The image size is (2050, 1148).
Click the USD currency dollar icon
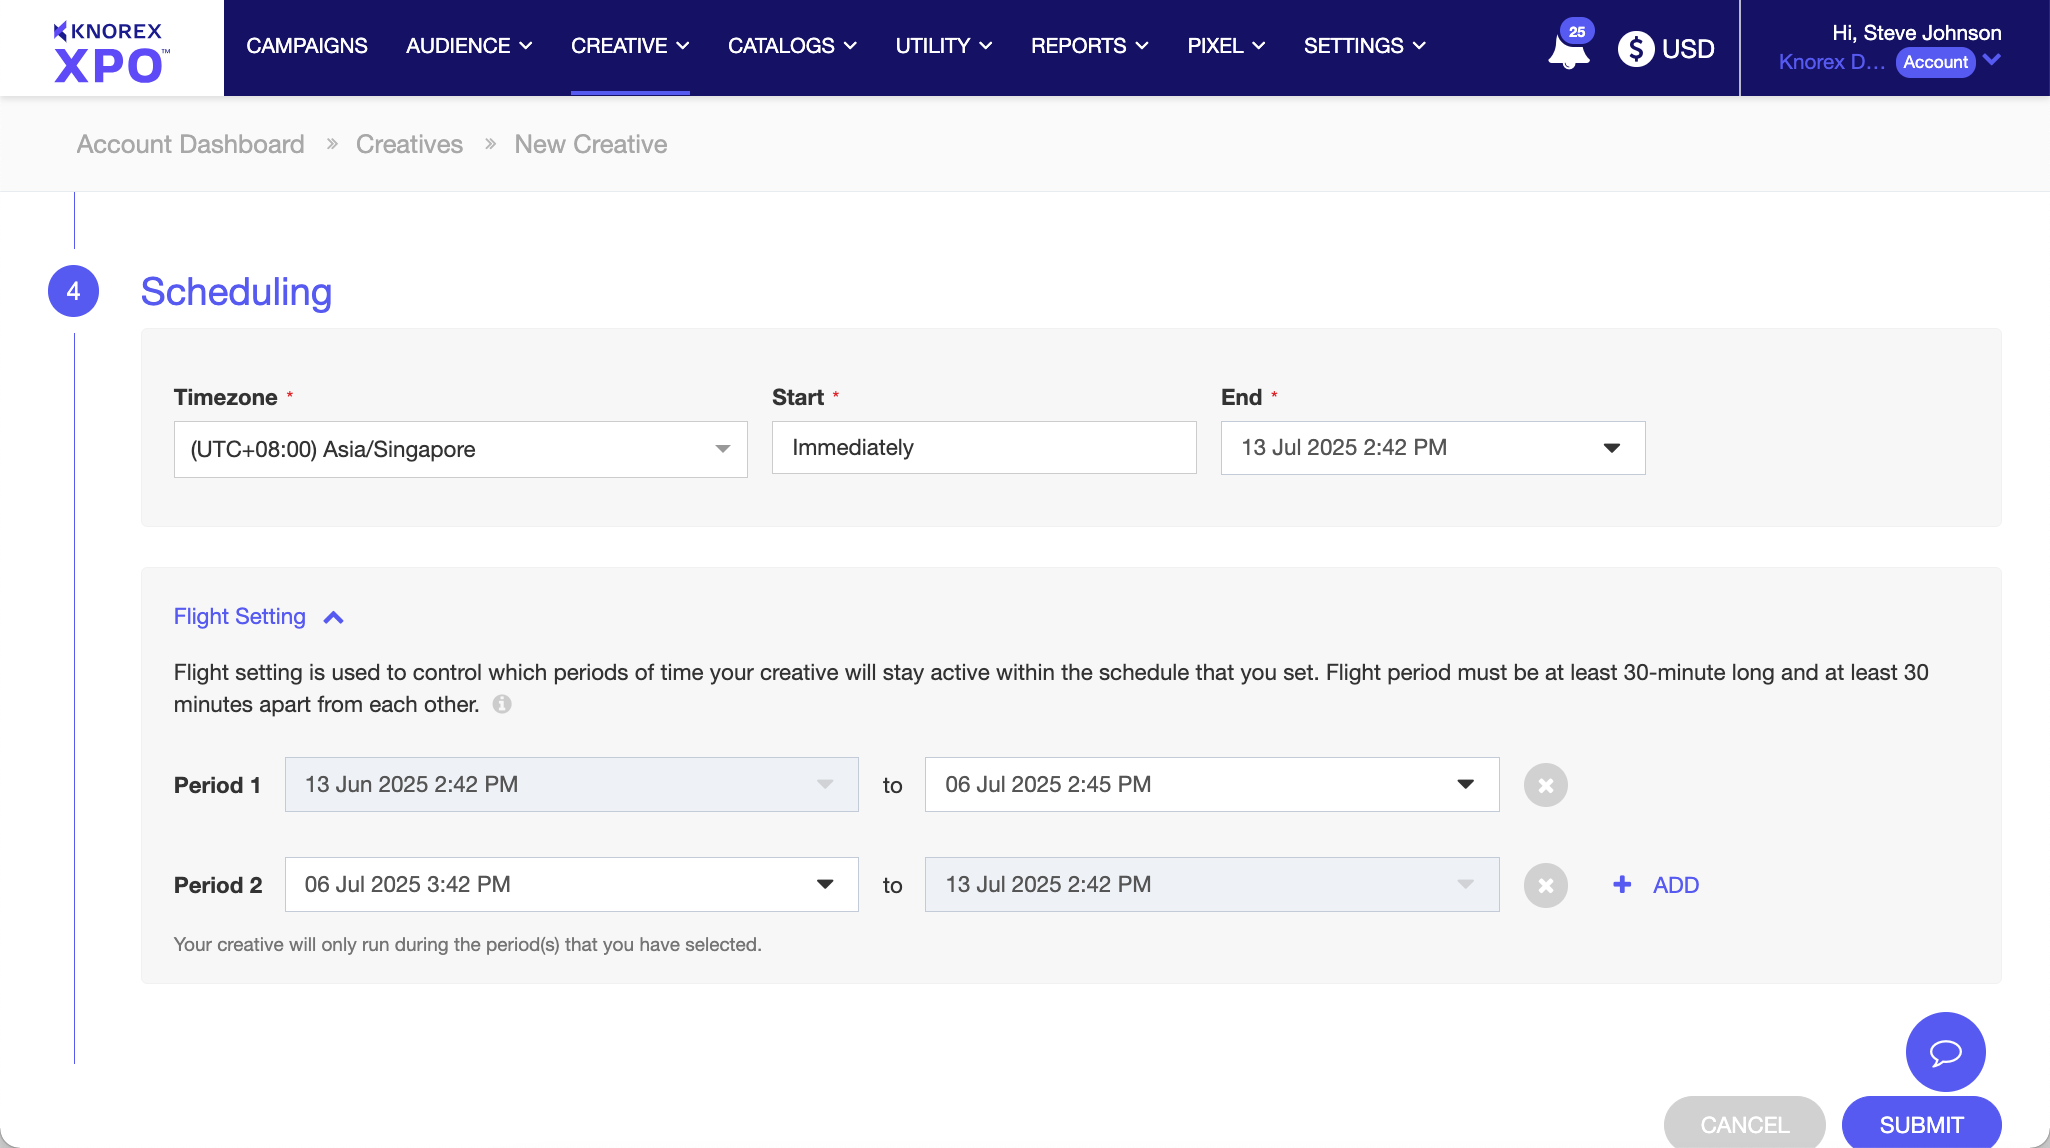click(x=1635, y=48)
